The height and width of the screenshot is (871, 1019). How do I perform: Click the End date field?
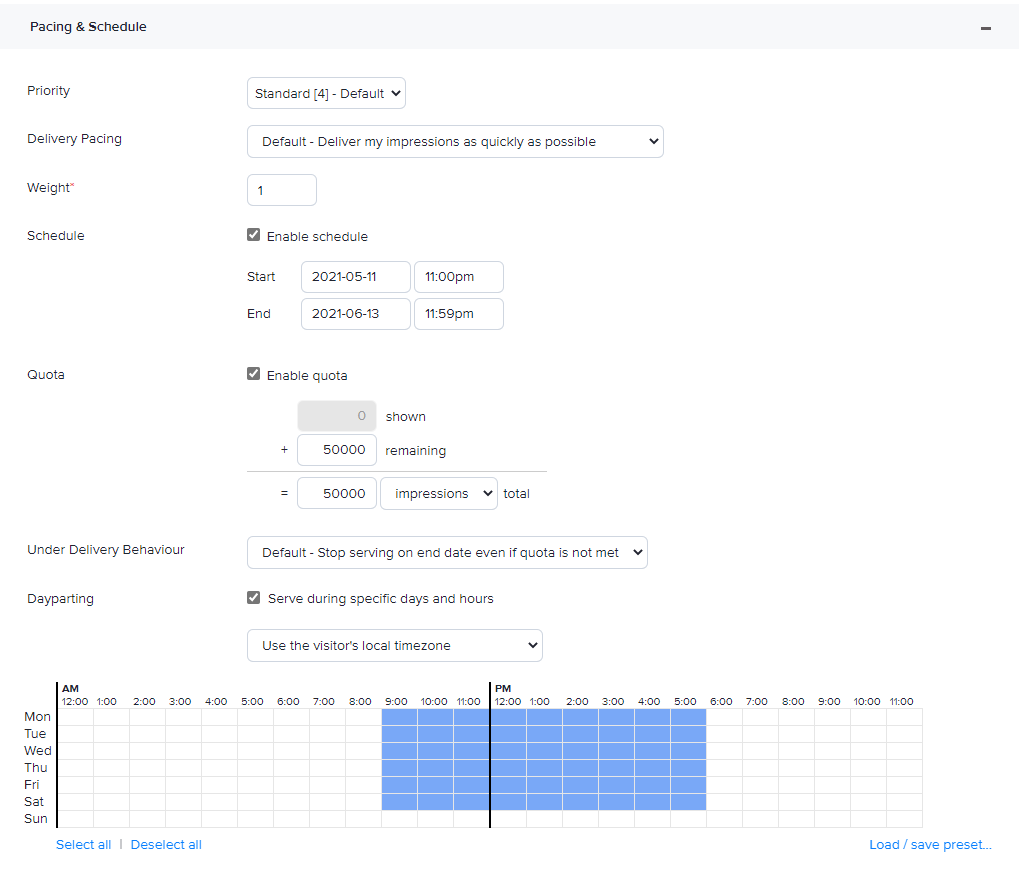[355, 313]
